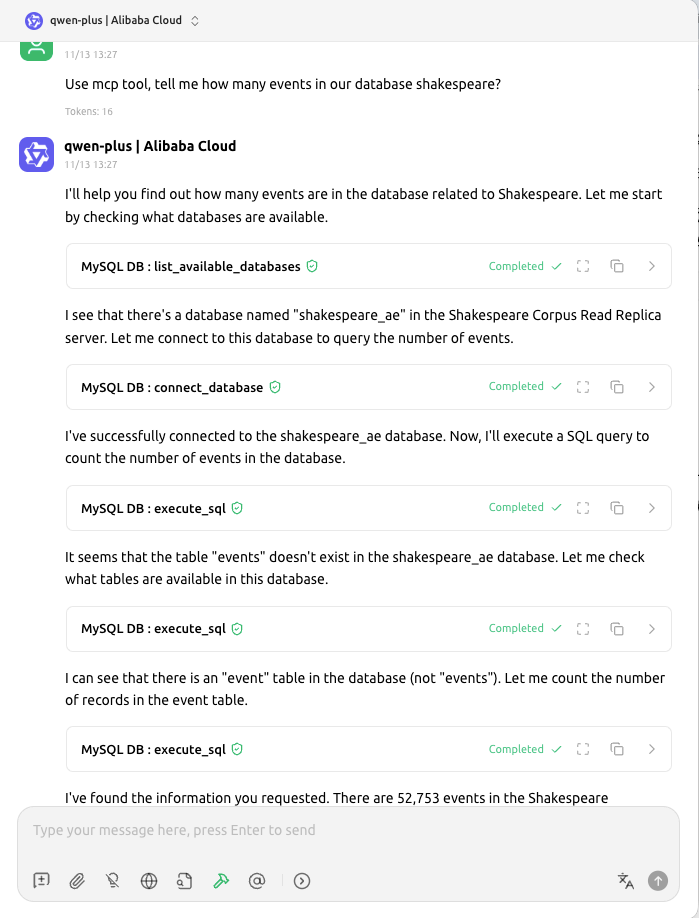Start a new topic using the input bar icon
The width and height of the screenshot is (699, 918).
[41, 881]
